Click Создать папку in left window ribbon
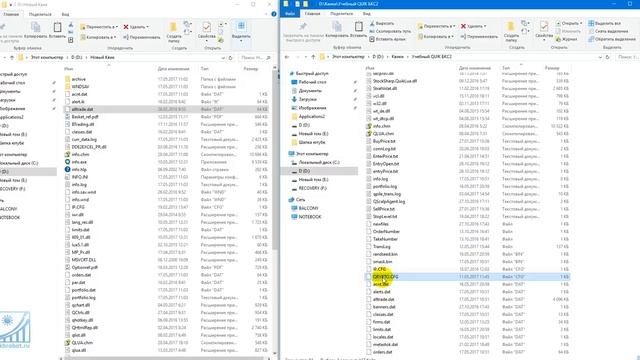The width and height of the screenshot is (640, 360). coord(173,33)
